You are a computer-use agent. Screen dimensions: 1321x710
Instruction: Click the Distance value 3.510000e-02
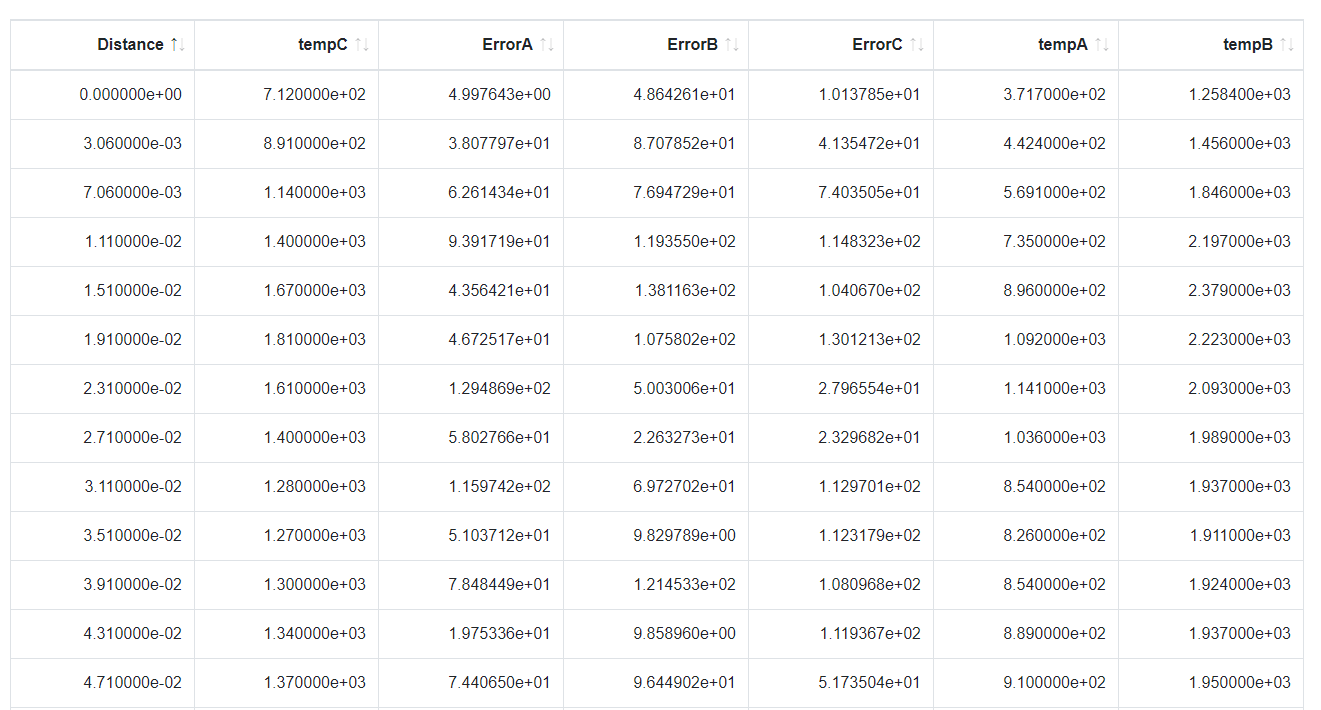(133, 536)
